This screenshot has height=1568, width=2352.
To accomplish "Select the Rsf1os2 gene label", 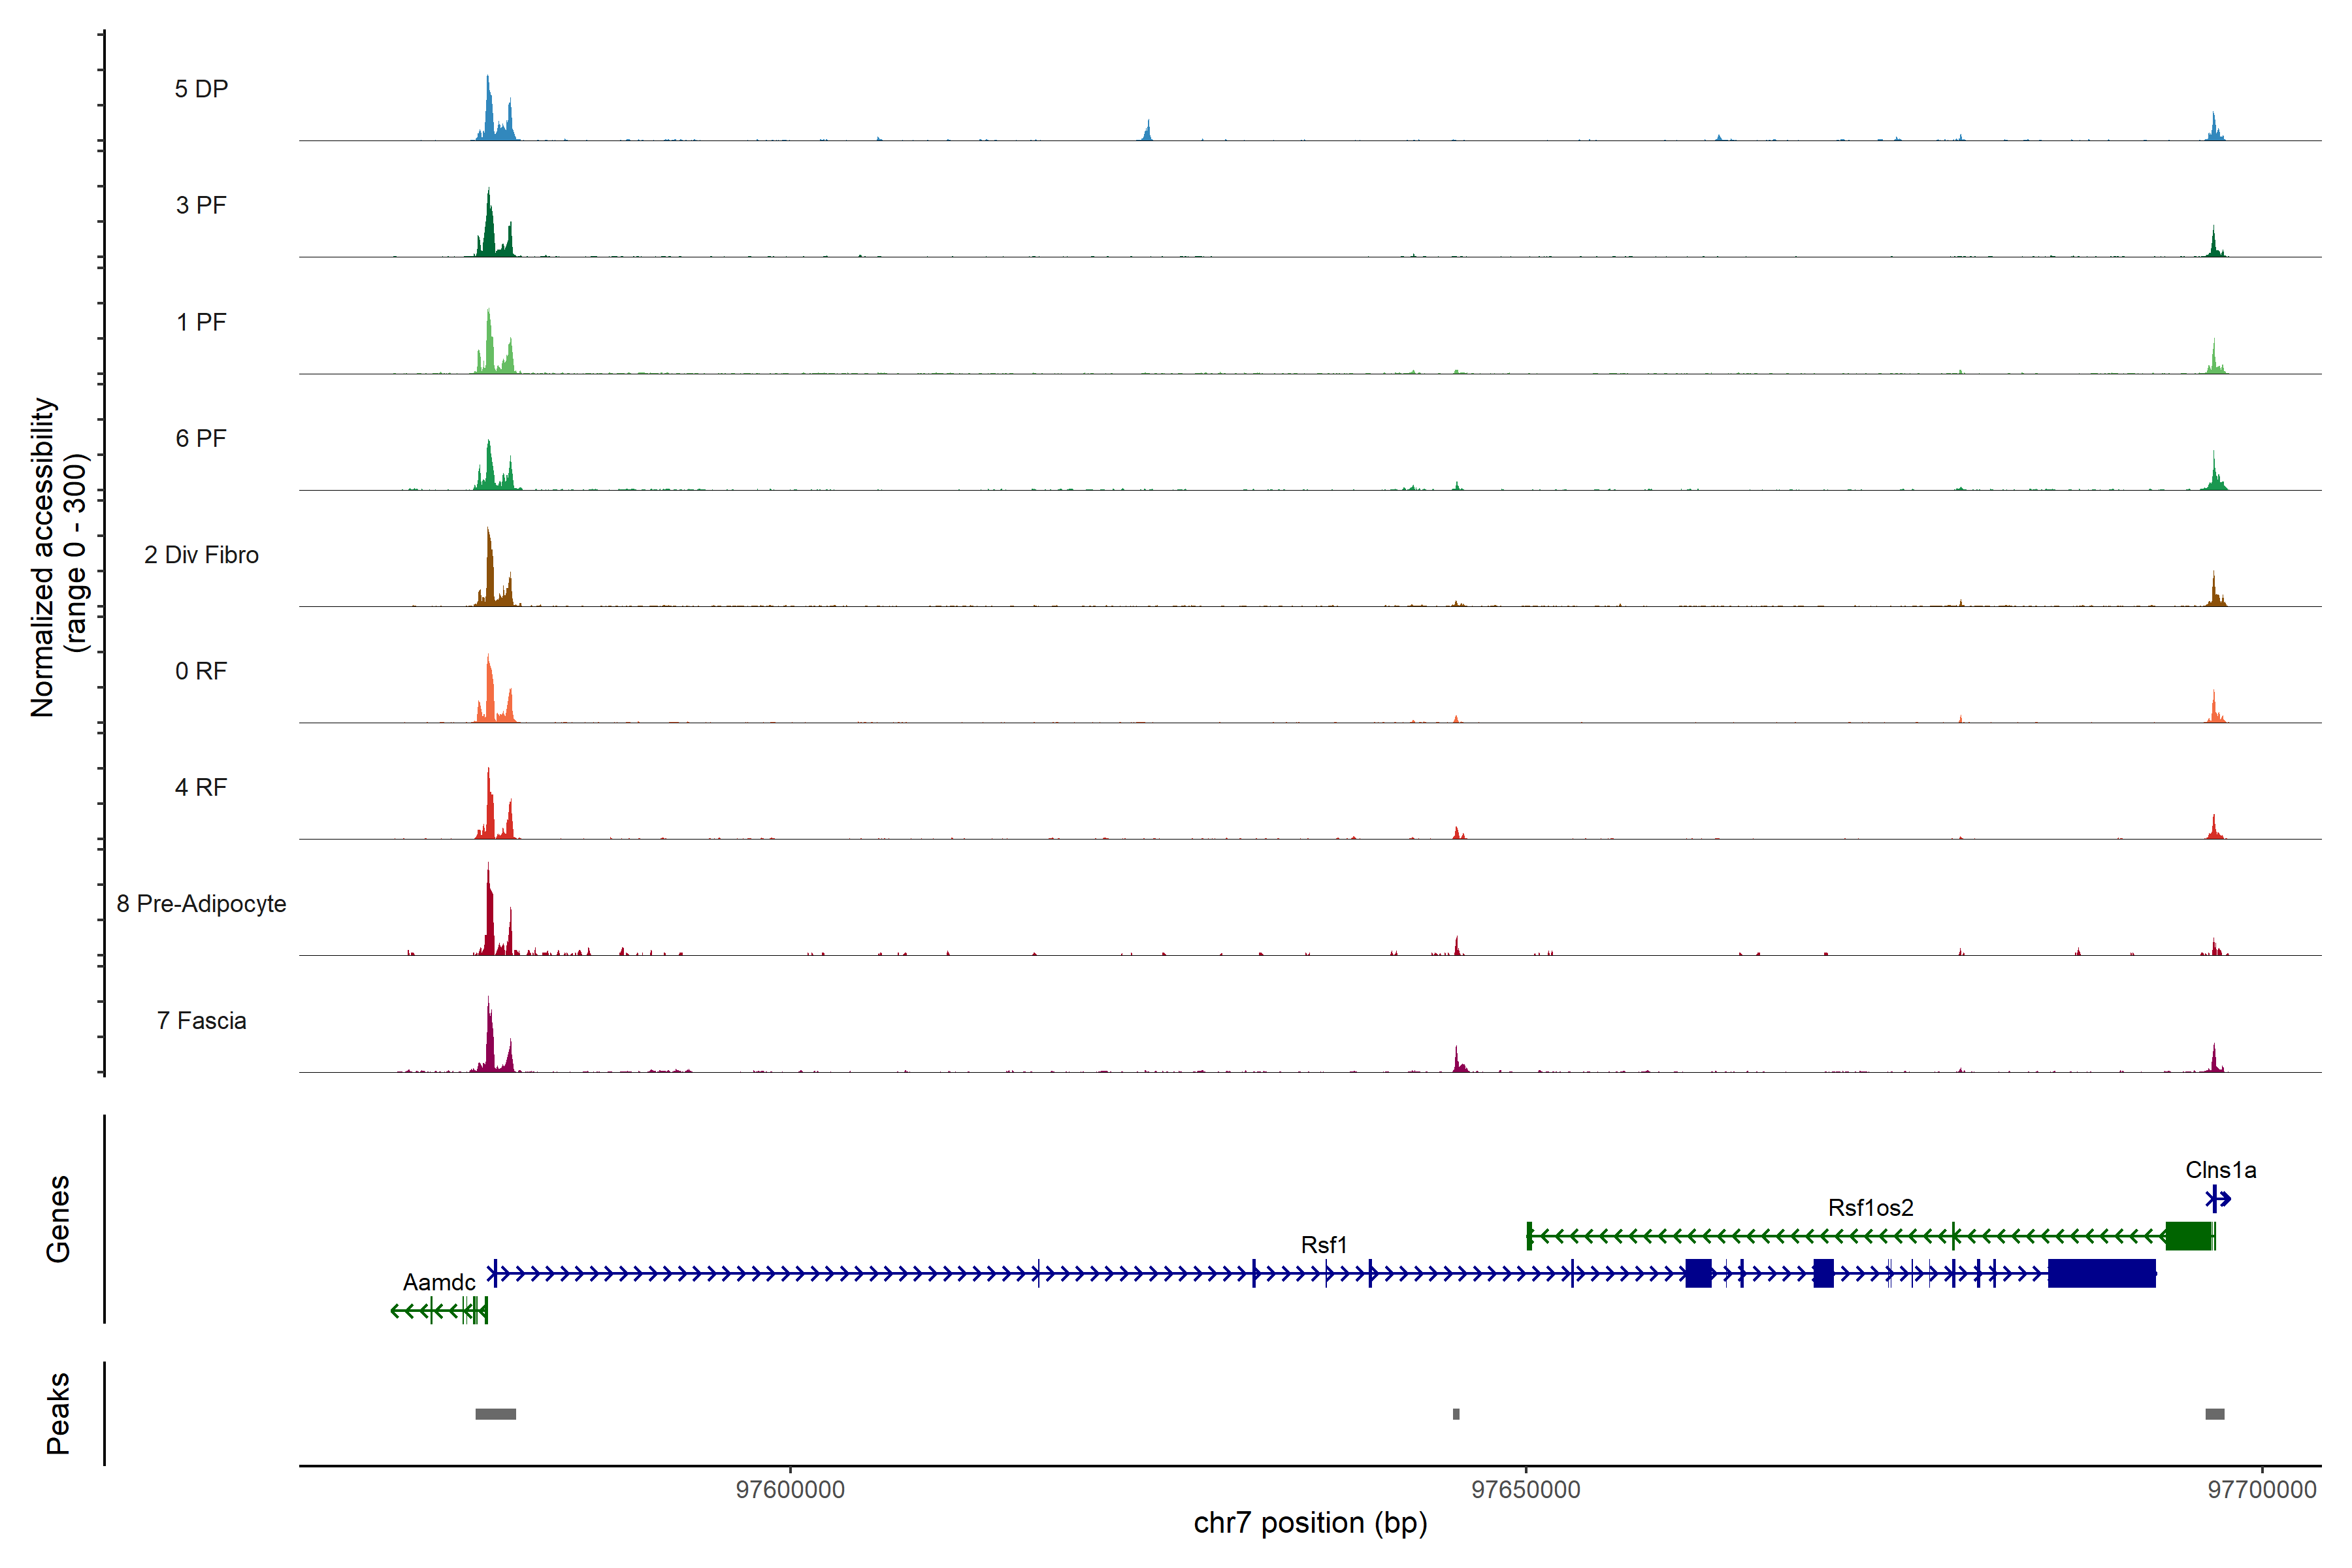I will (1870, 1207).
